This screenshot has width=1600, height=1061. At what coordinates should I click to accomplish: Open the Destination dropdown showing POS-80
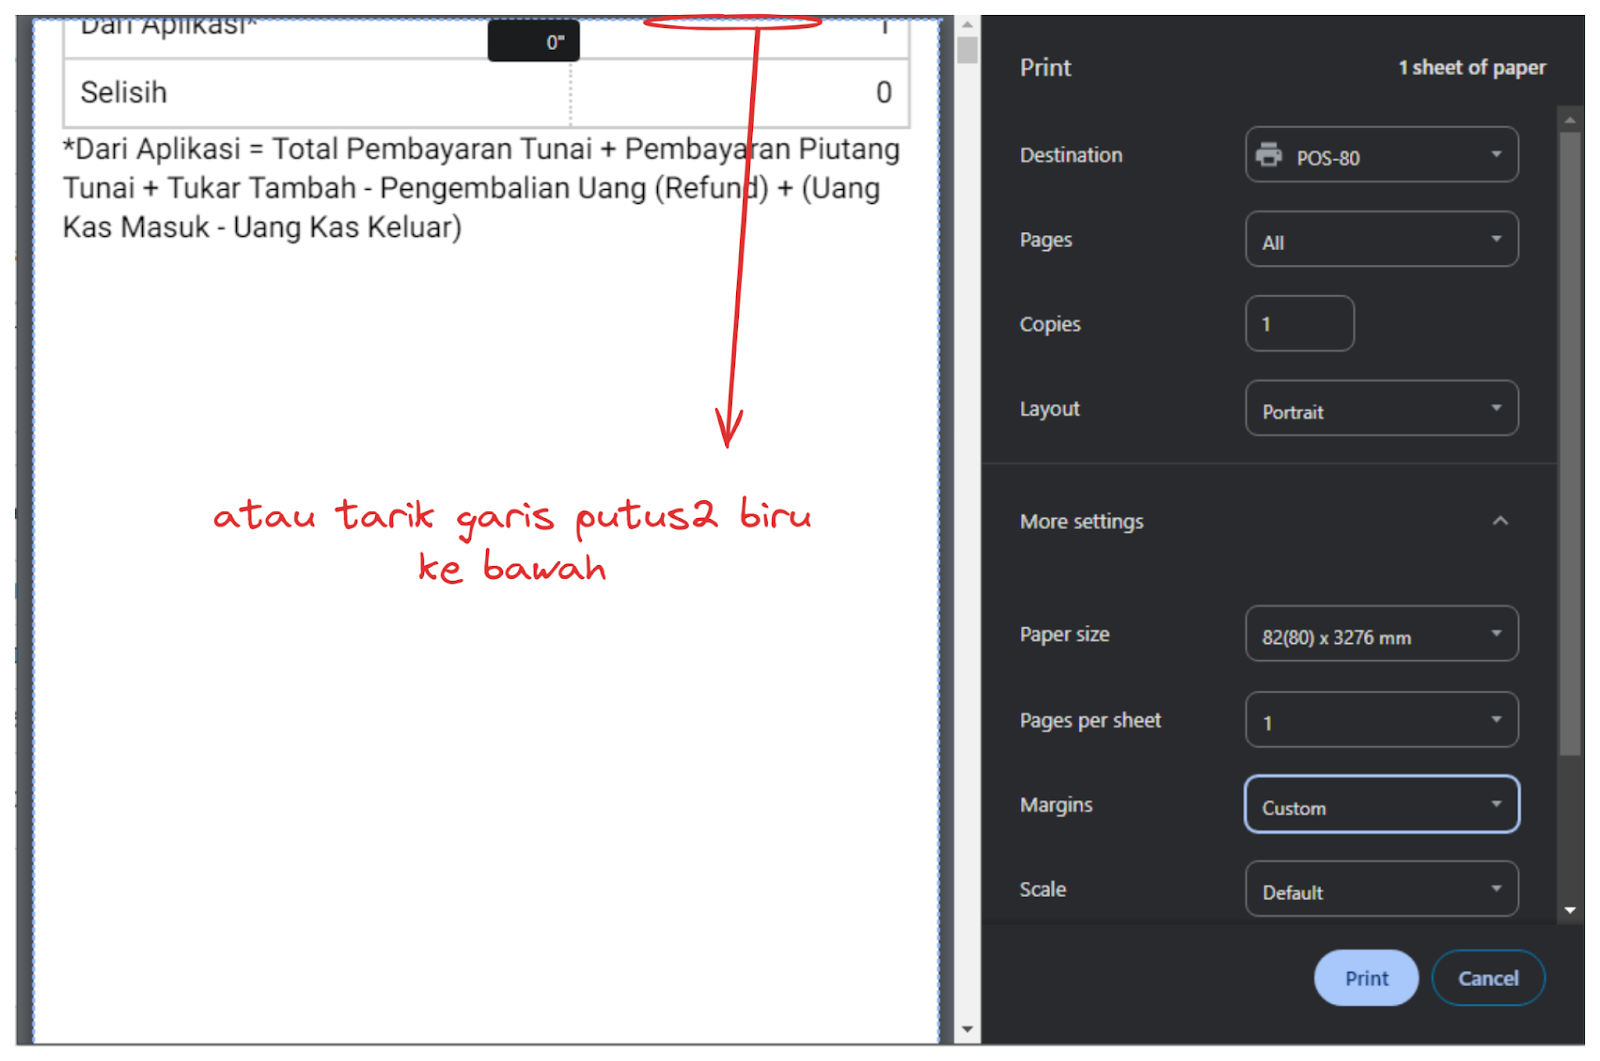point(1381,155)
